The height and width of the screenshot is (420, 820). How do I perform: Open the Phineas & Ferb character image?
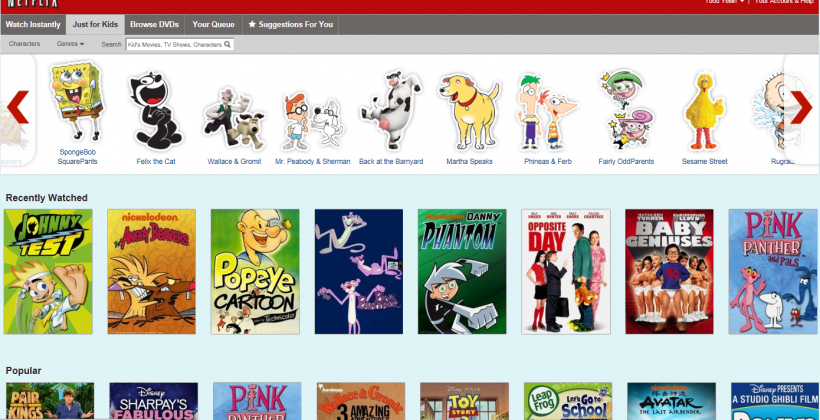[x=548, y=112]
